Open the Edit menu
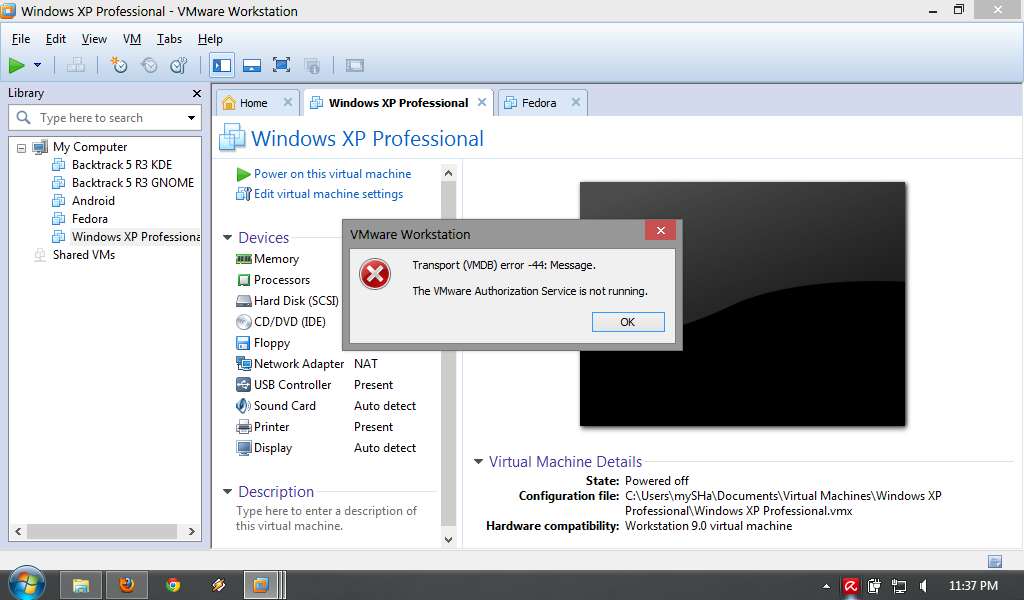The width and height of the screenshot is (1024, 600). 56,39
